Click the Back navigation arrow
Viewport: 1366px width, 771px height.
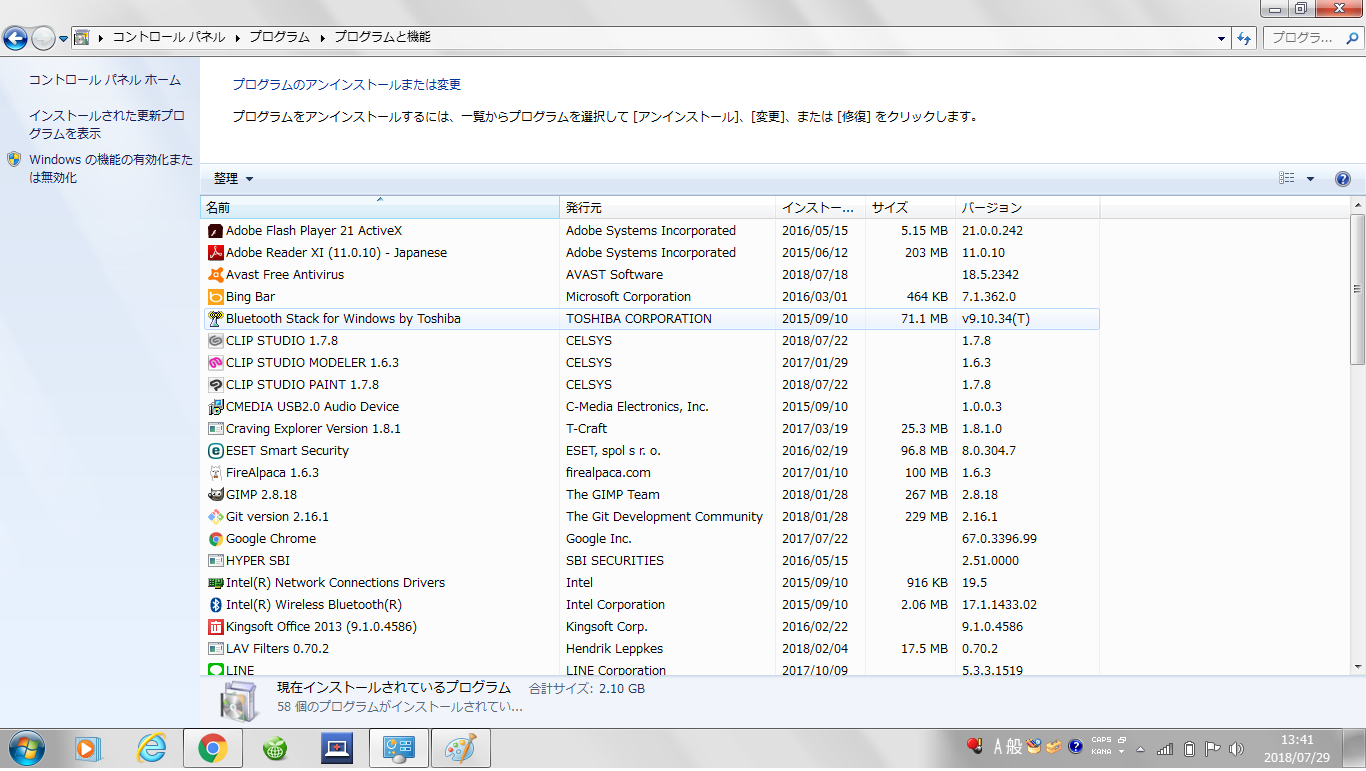16,38
